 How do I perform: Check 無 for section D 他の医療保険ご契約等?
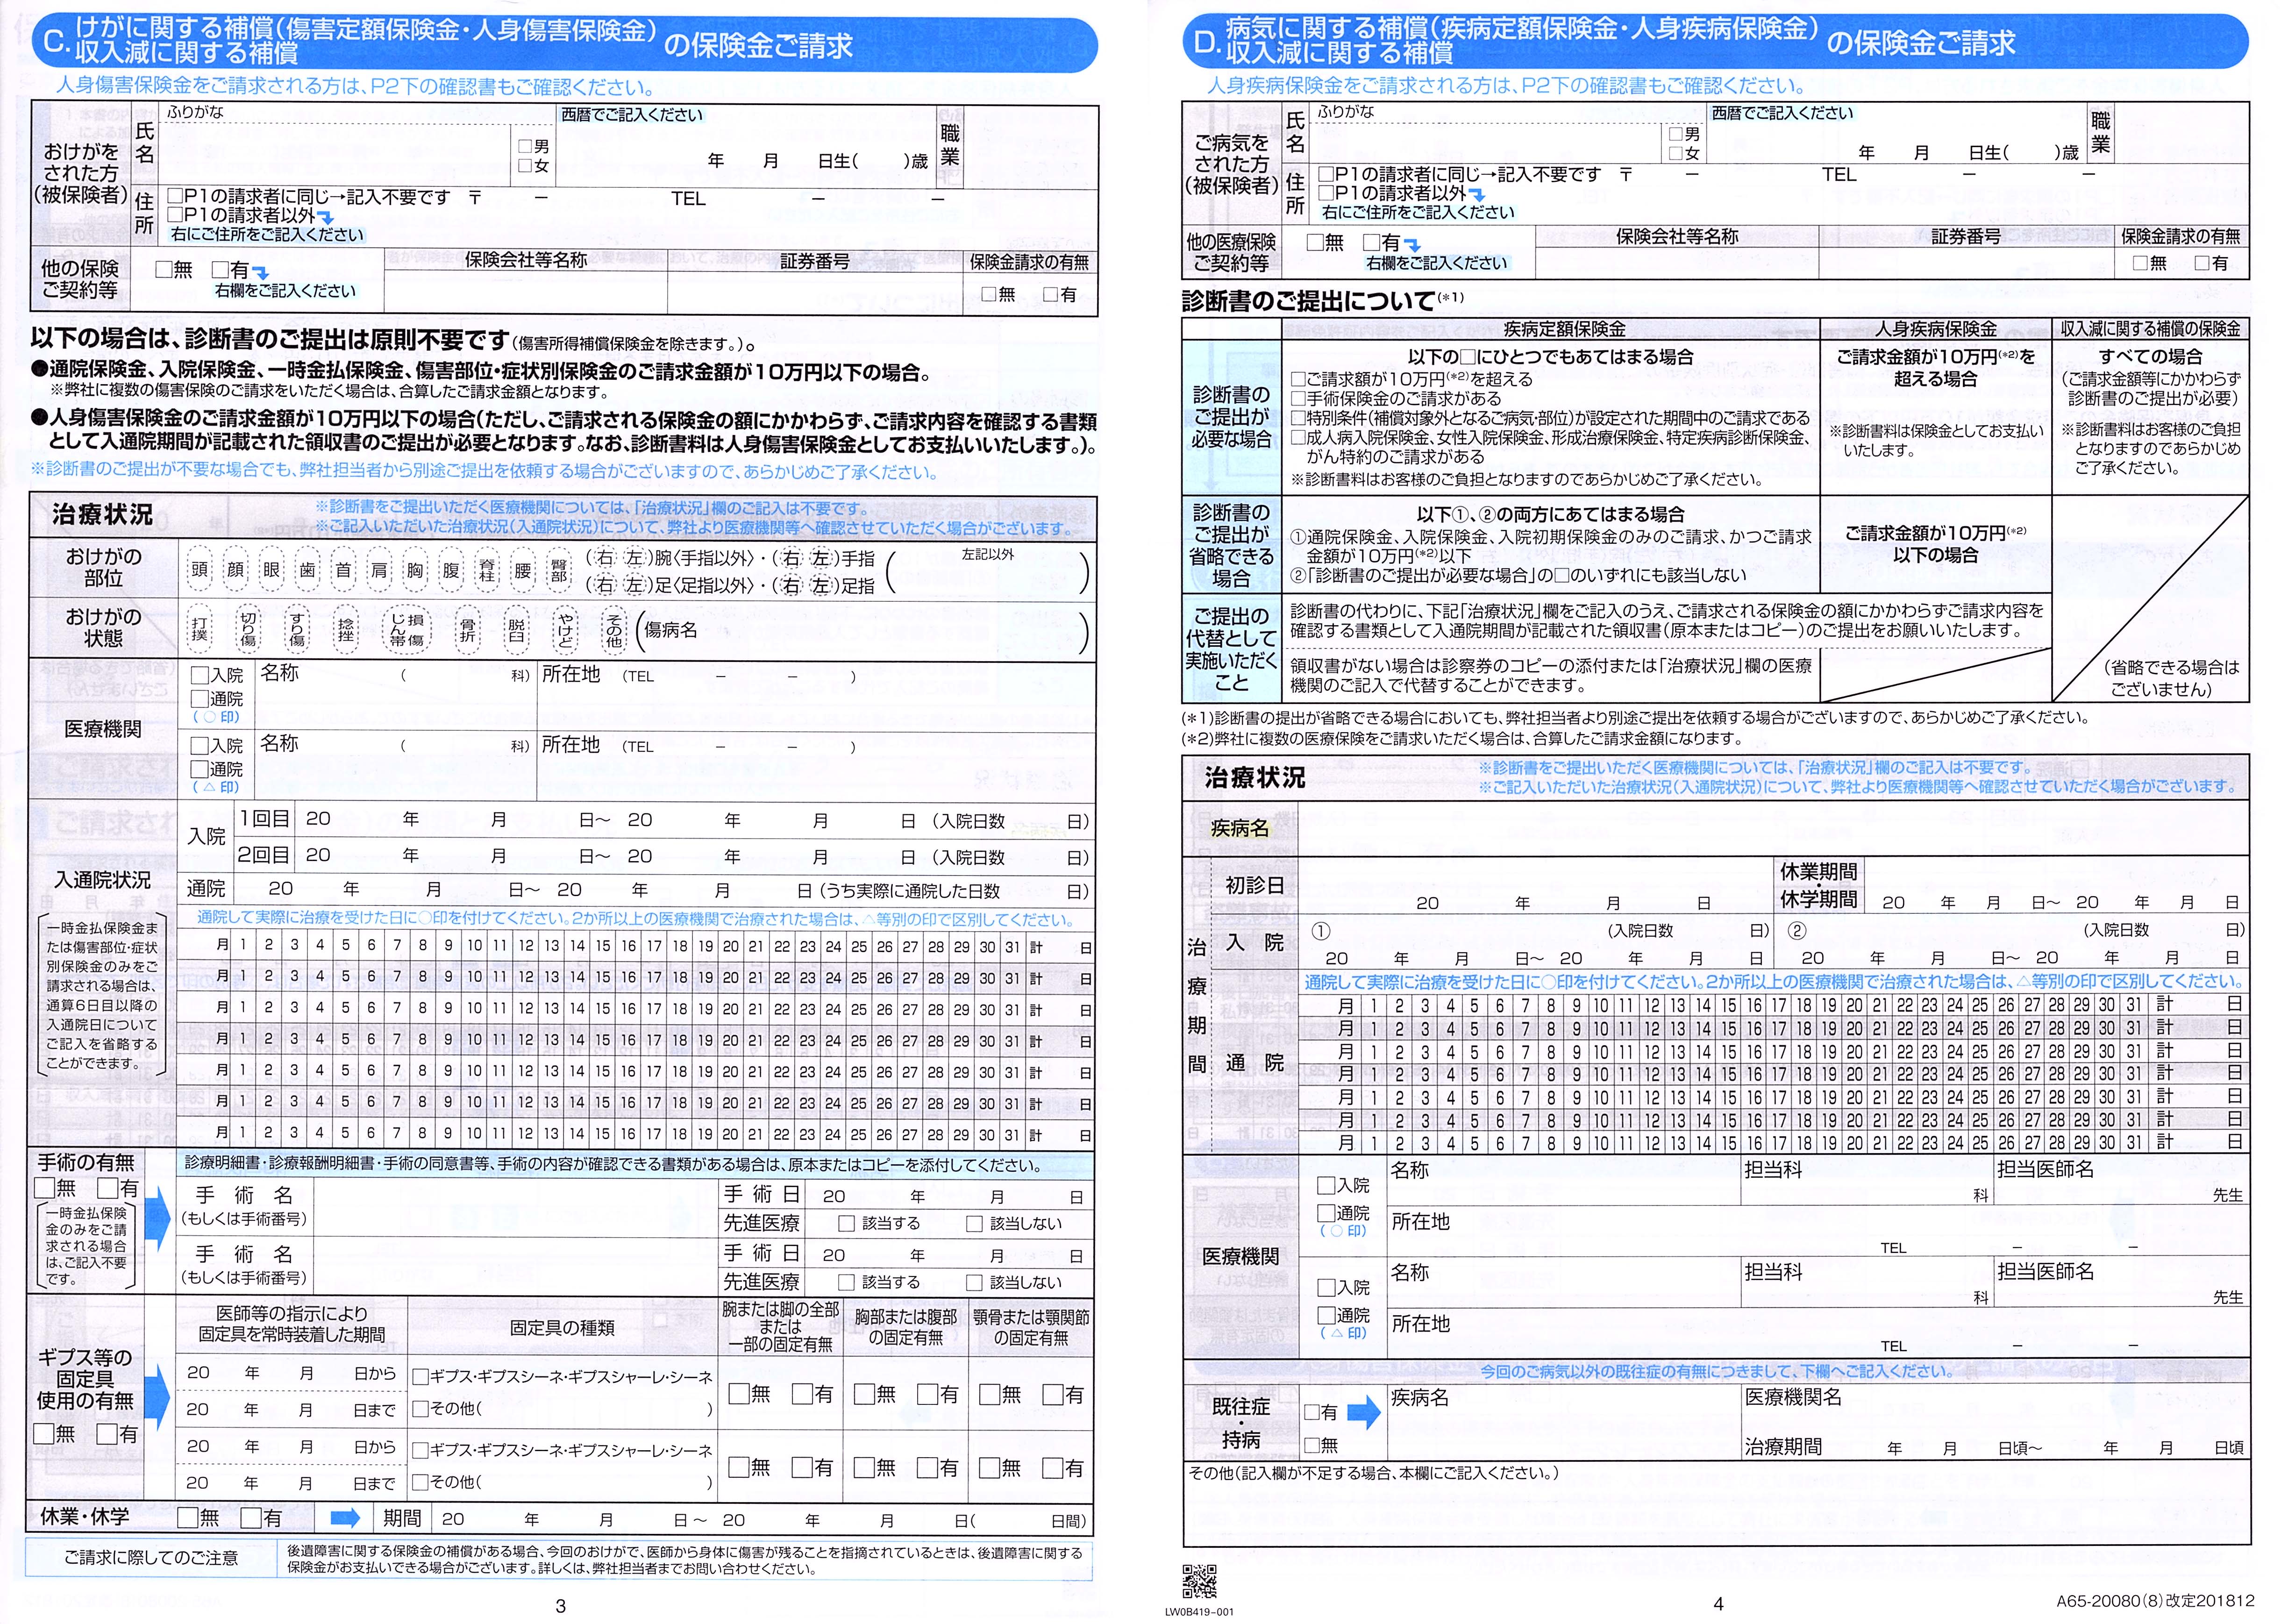[1315, 242]
